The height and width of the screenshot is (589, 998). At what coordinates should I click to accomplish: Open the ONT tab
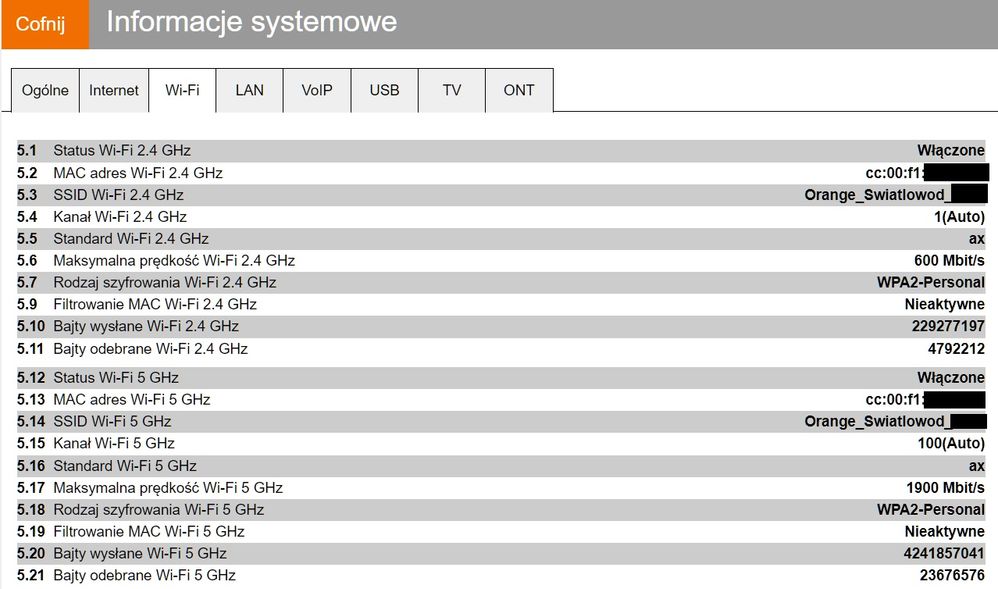click(x=518, y=90)
